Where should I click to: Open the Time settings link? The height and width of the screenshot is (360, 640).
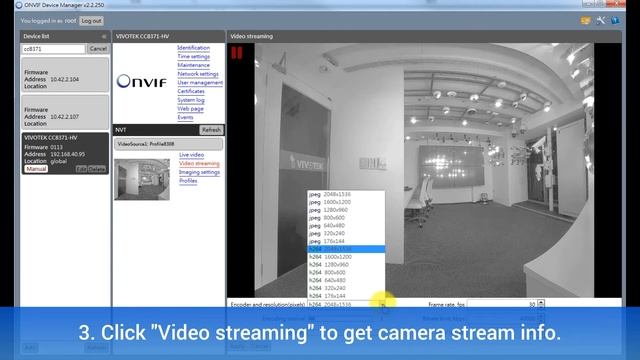click(x=193, y=56)
